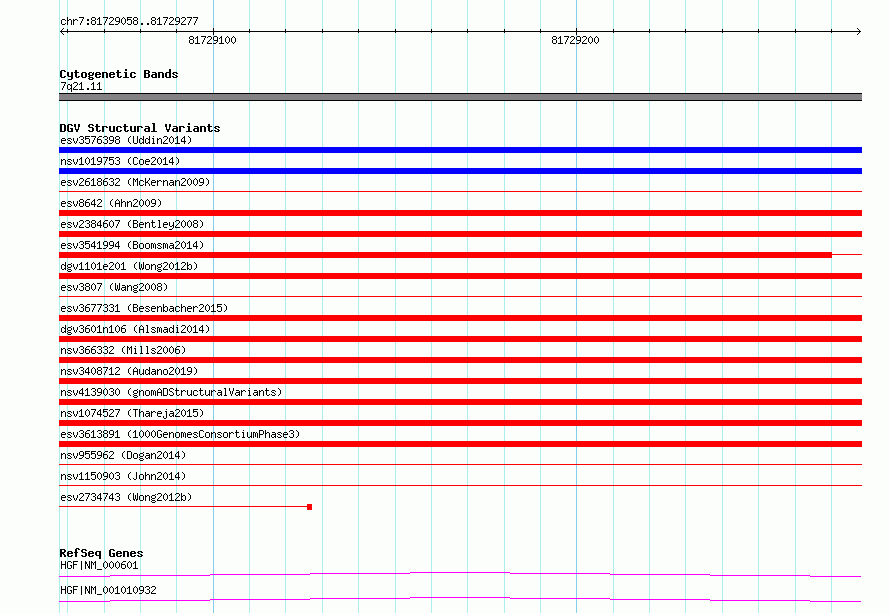
Task: Click the 81729100 ruler coordinate
Action: click(x=212, y=40)
